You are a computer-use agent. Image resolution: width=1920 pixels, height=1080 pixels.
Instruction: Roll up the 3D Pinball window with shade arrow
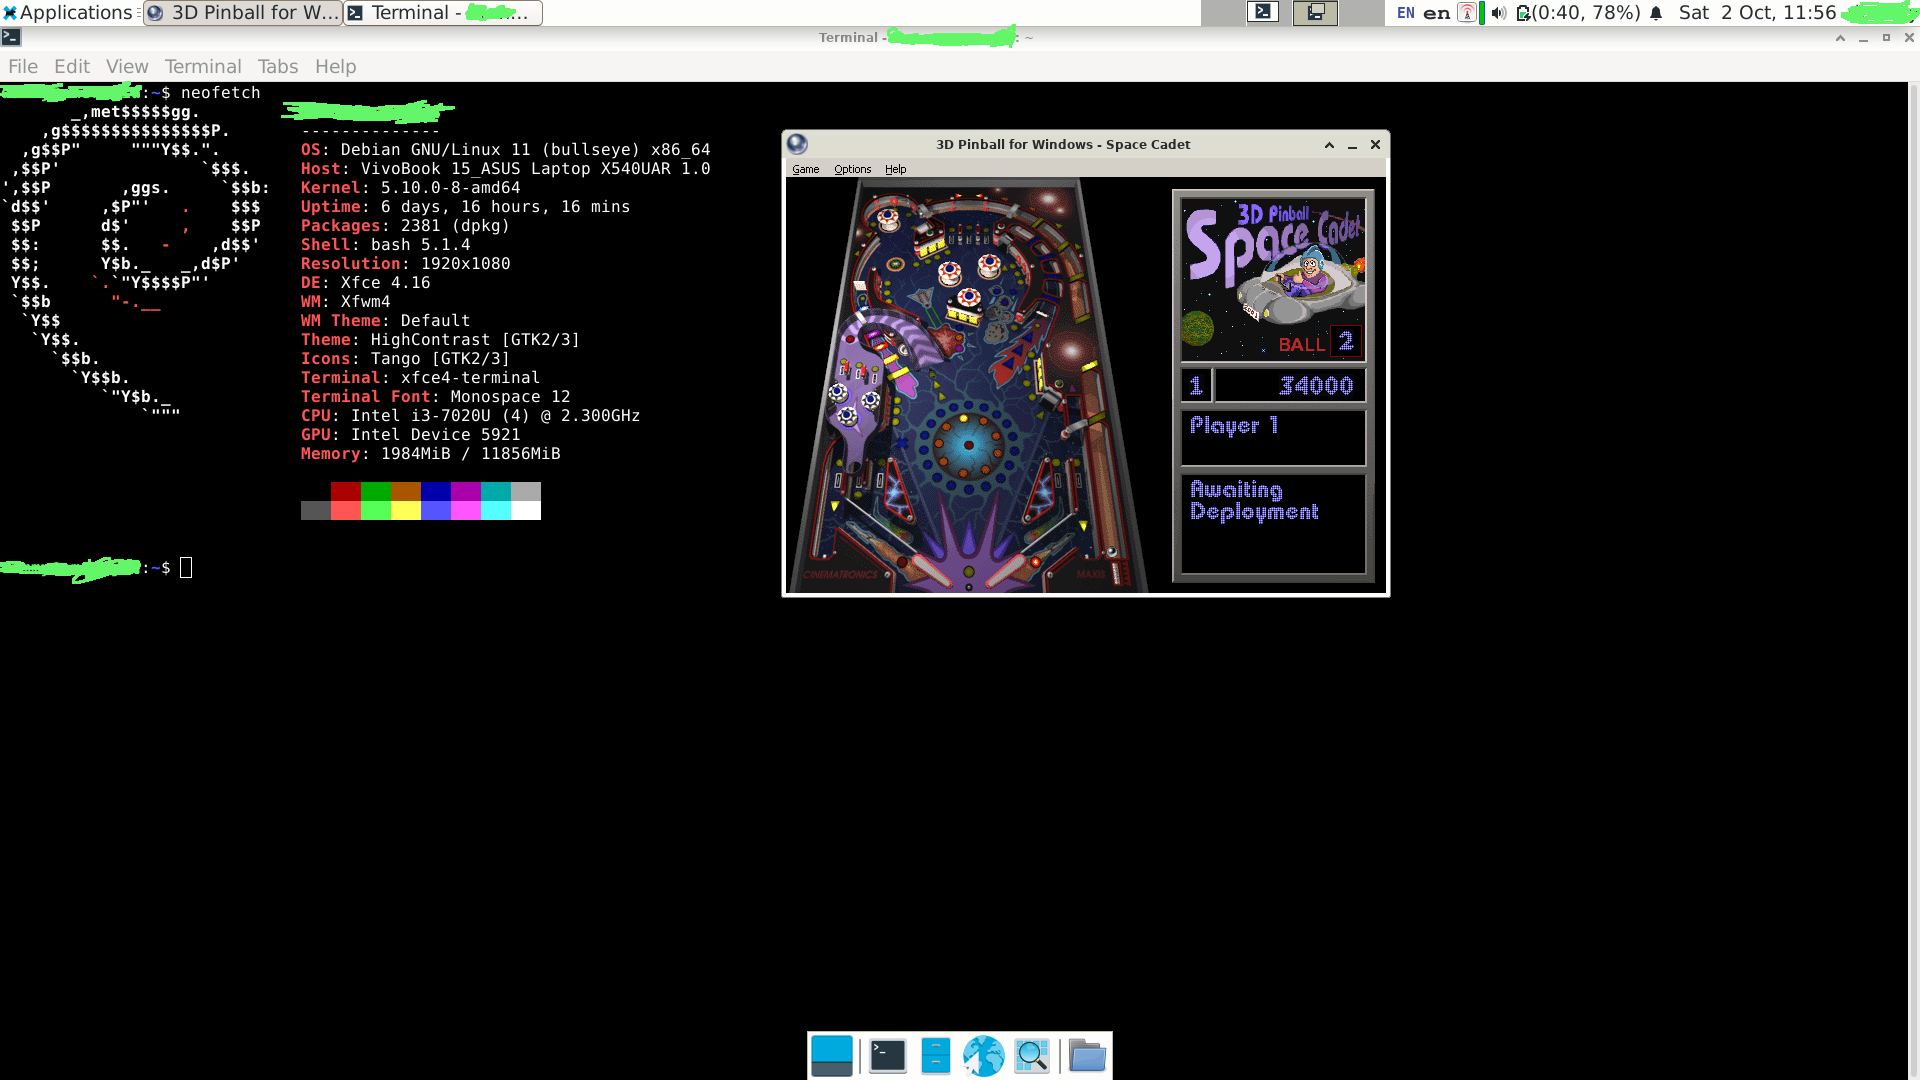click(x=1329, y=145)
